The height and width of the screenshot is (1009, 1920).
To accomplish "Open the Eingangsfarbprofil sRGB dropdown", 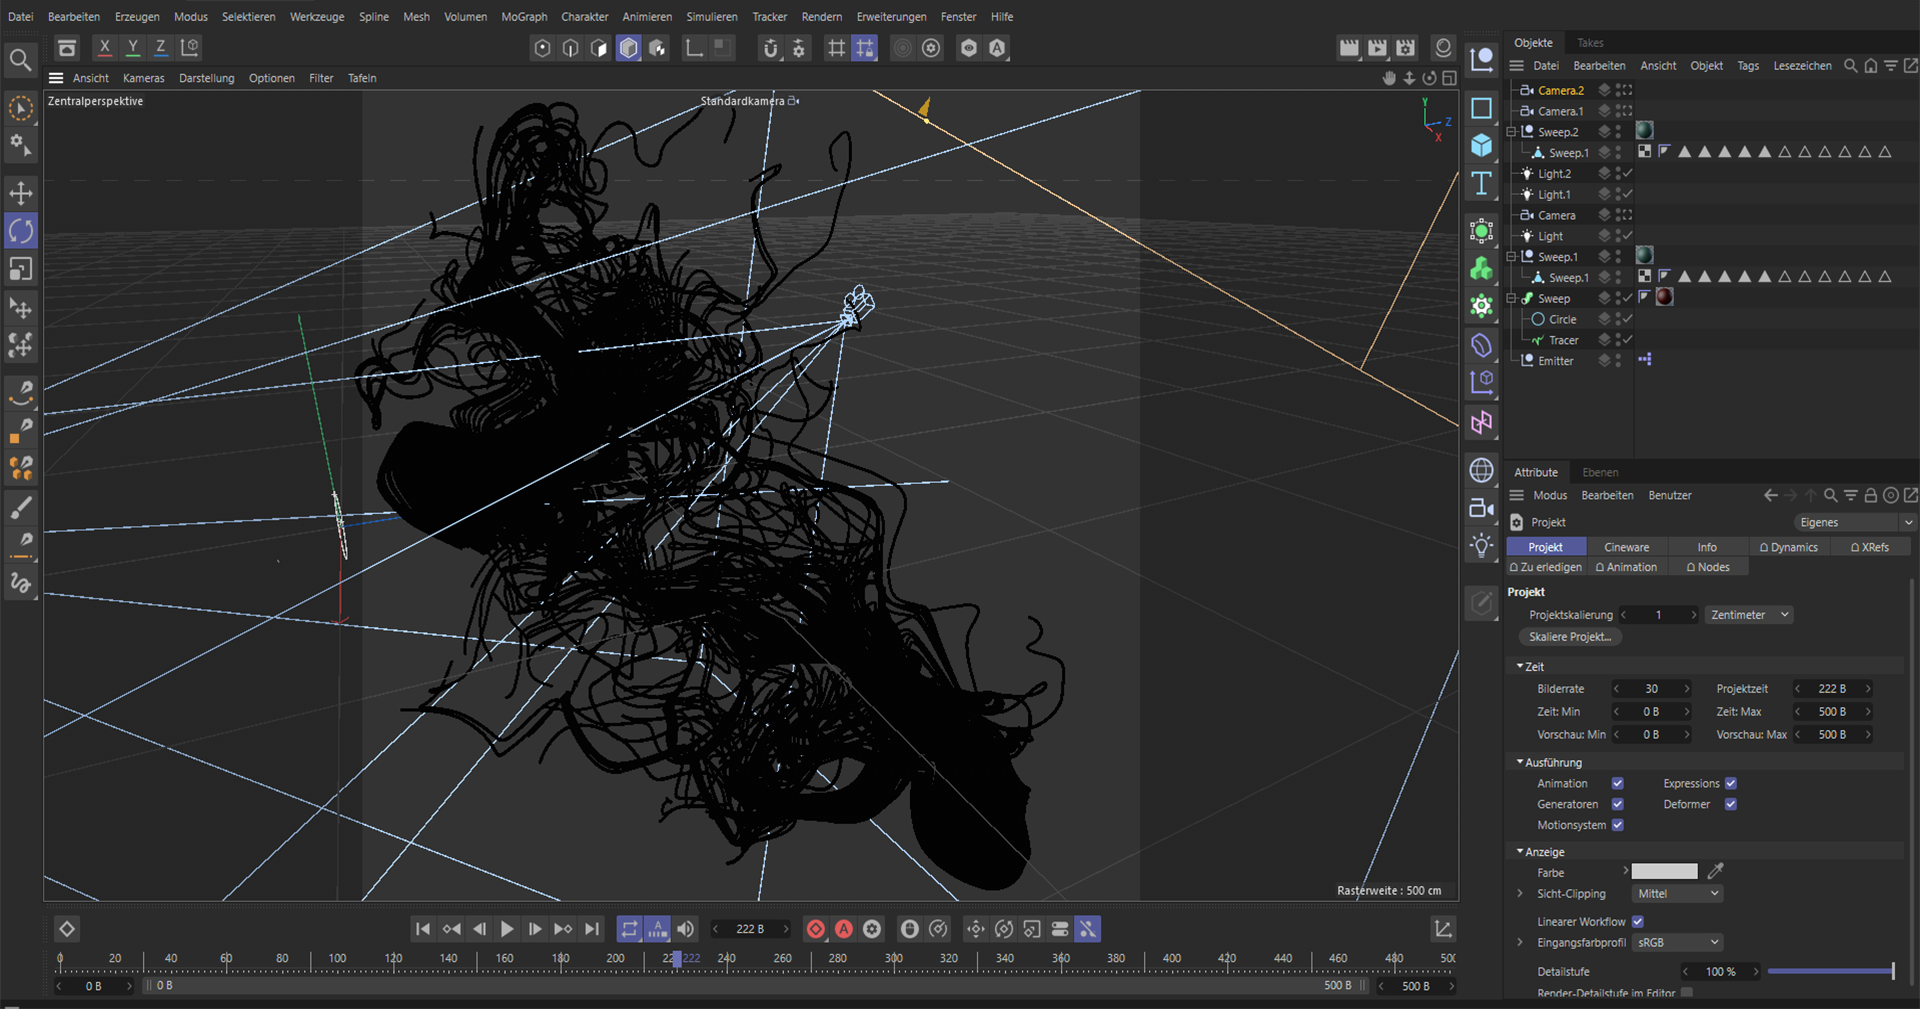I will click(1677, 942).
